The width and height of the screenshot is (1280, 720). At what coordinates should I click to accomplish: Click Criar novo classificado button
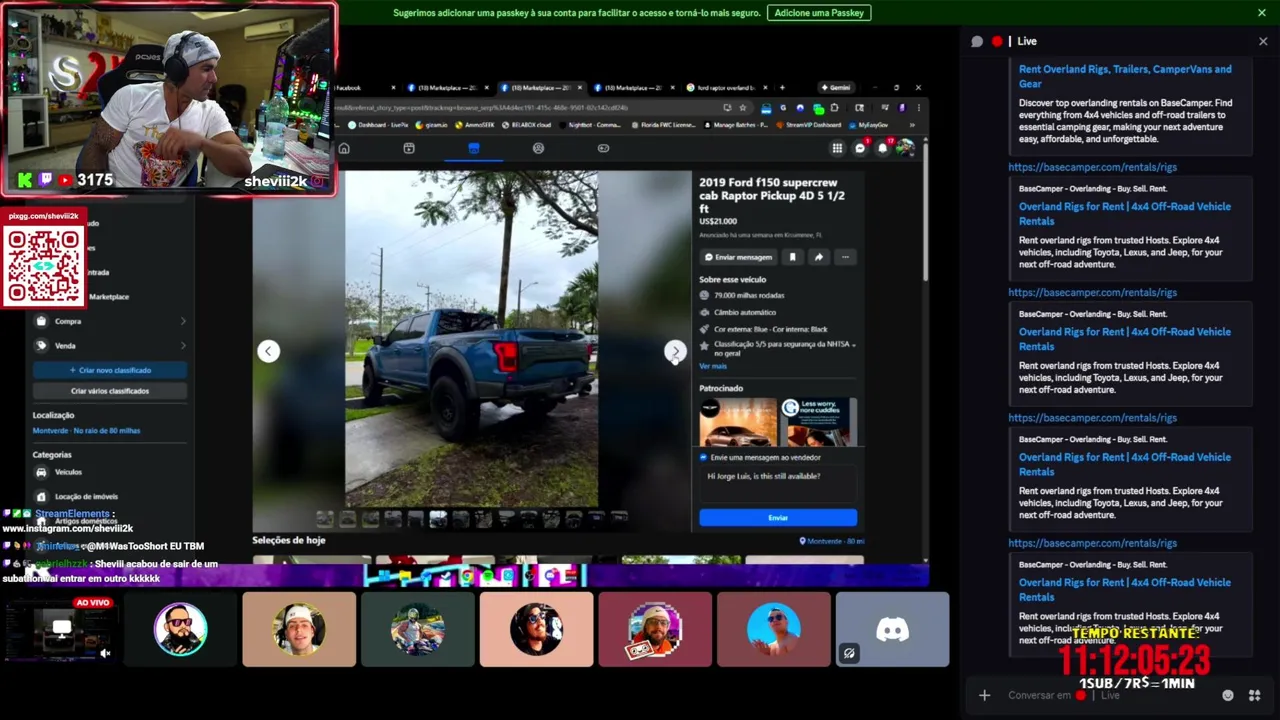[x=110, y=370]
